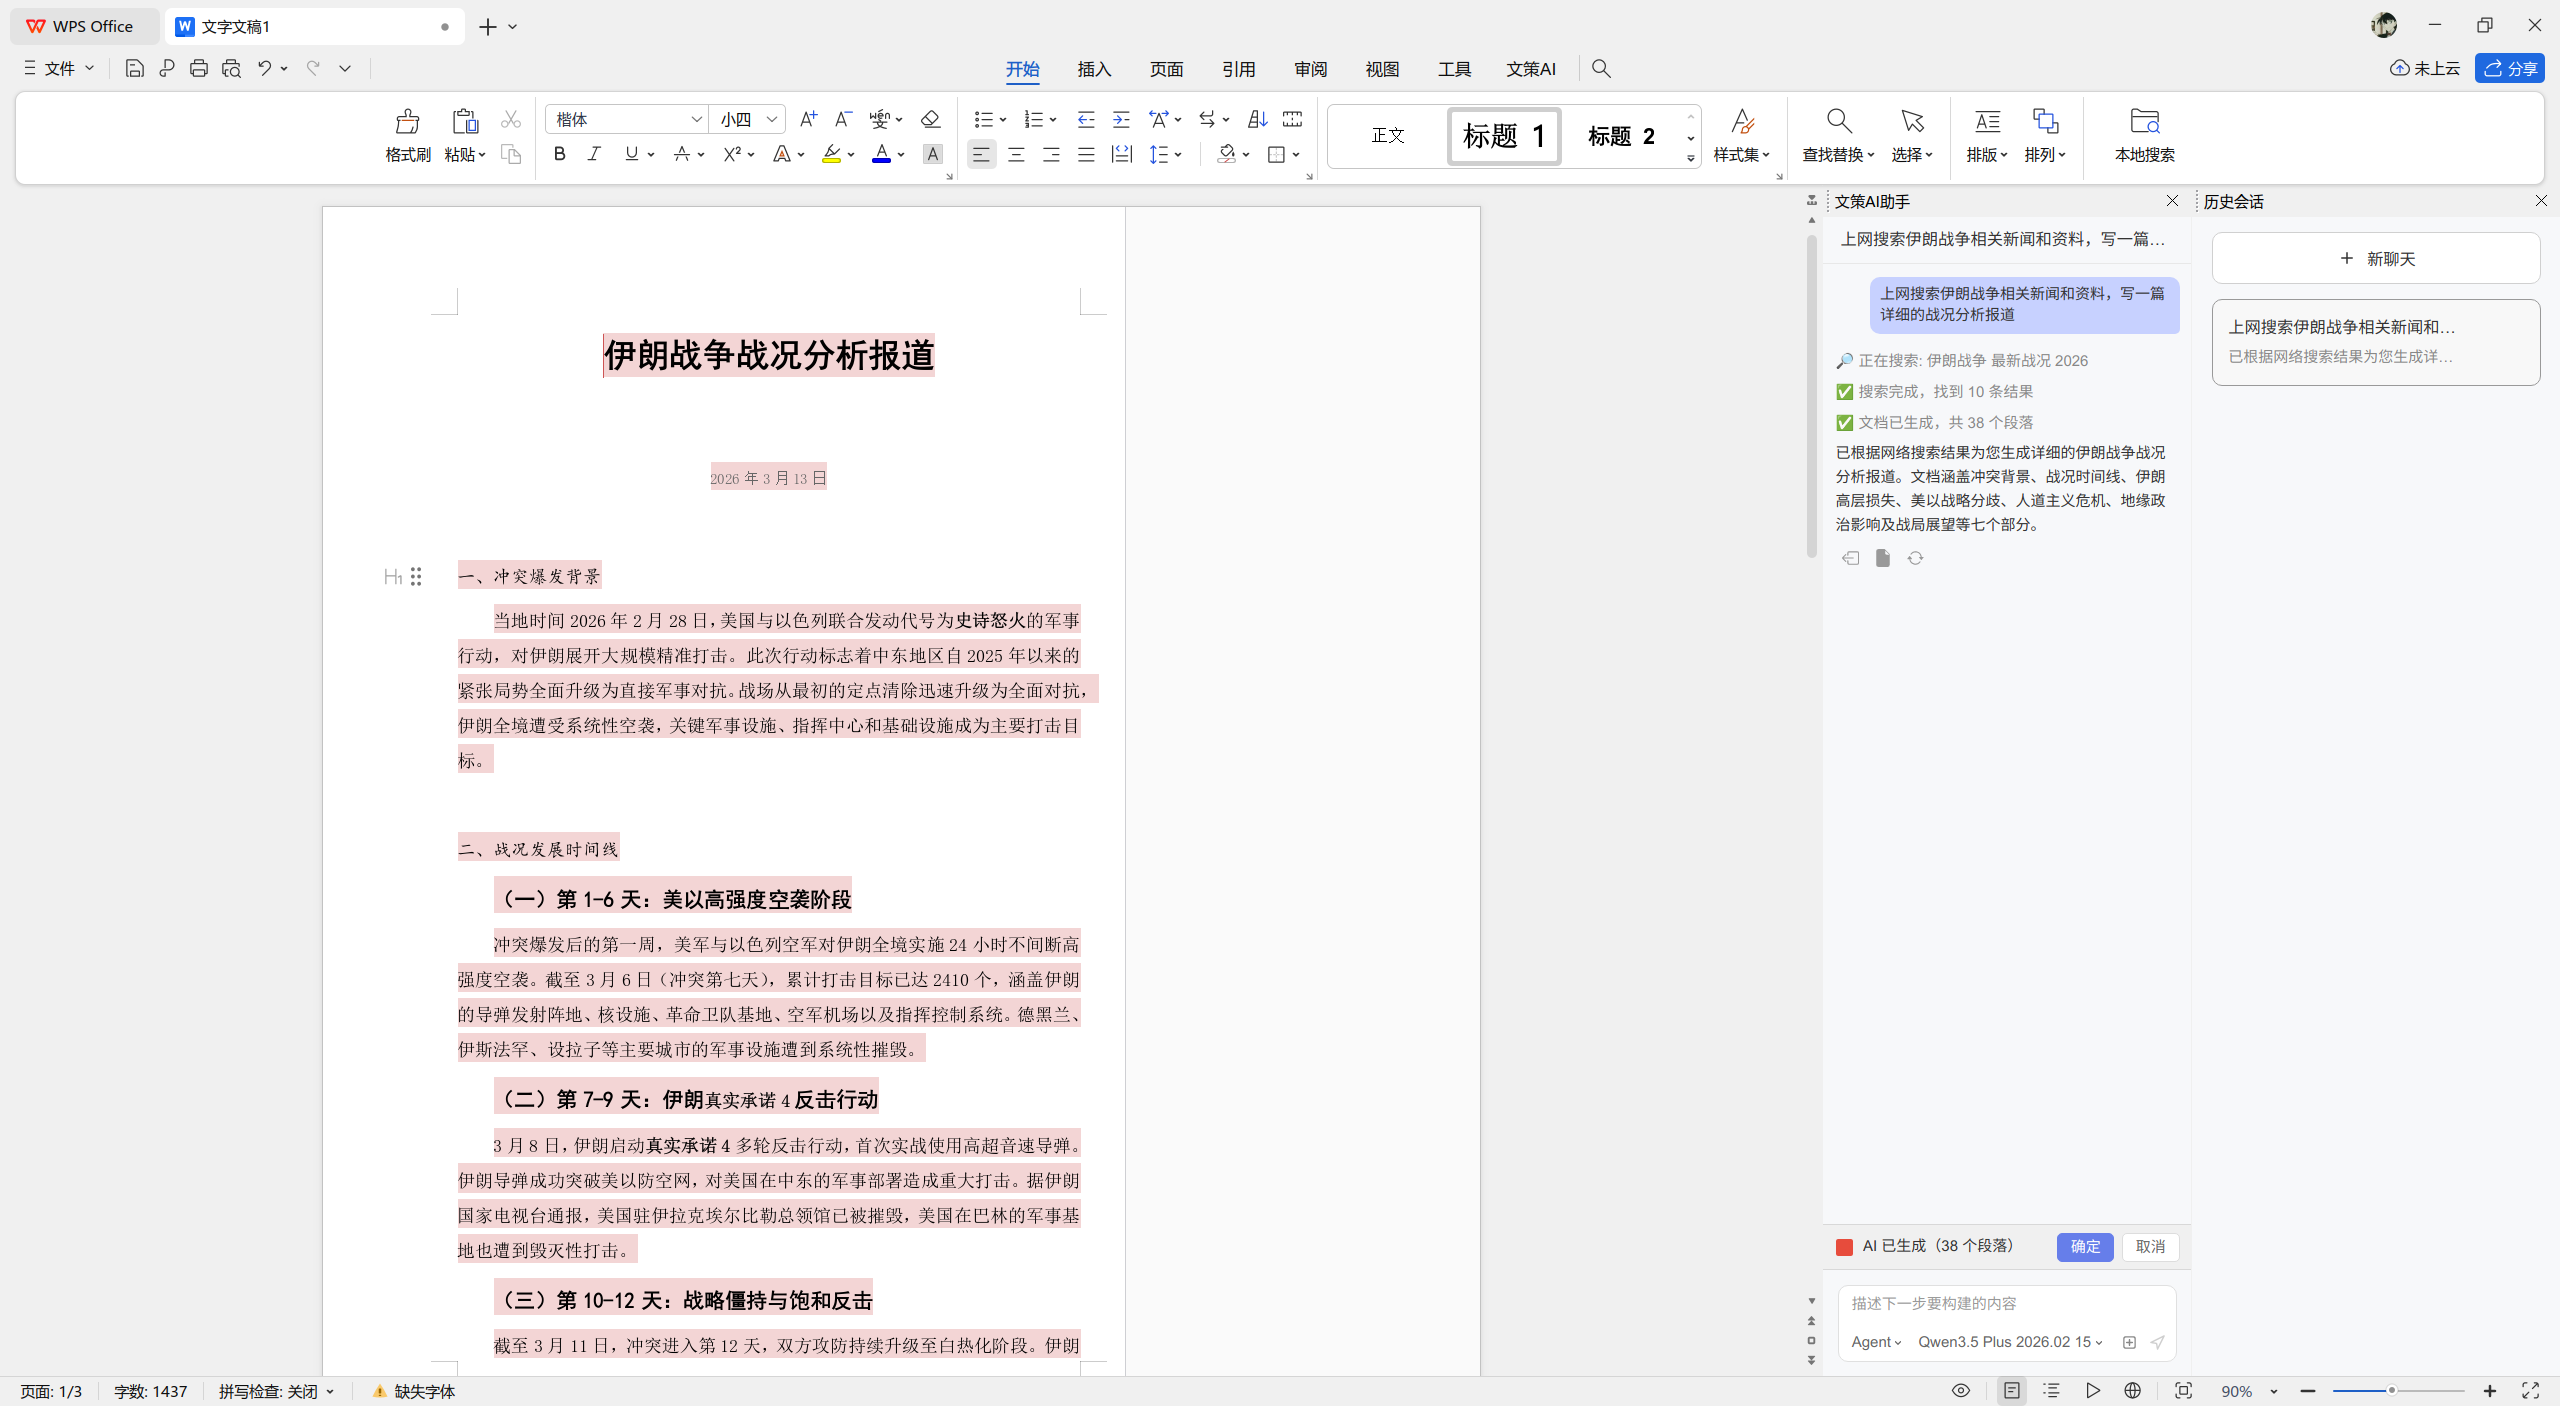This screenshot has height=1406, width=2560.
Task: Click the print icon in quick toolbar
Action: click(198, 68)
